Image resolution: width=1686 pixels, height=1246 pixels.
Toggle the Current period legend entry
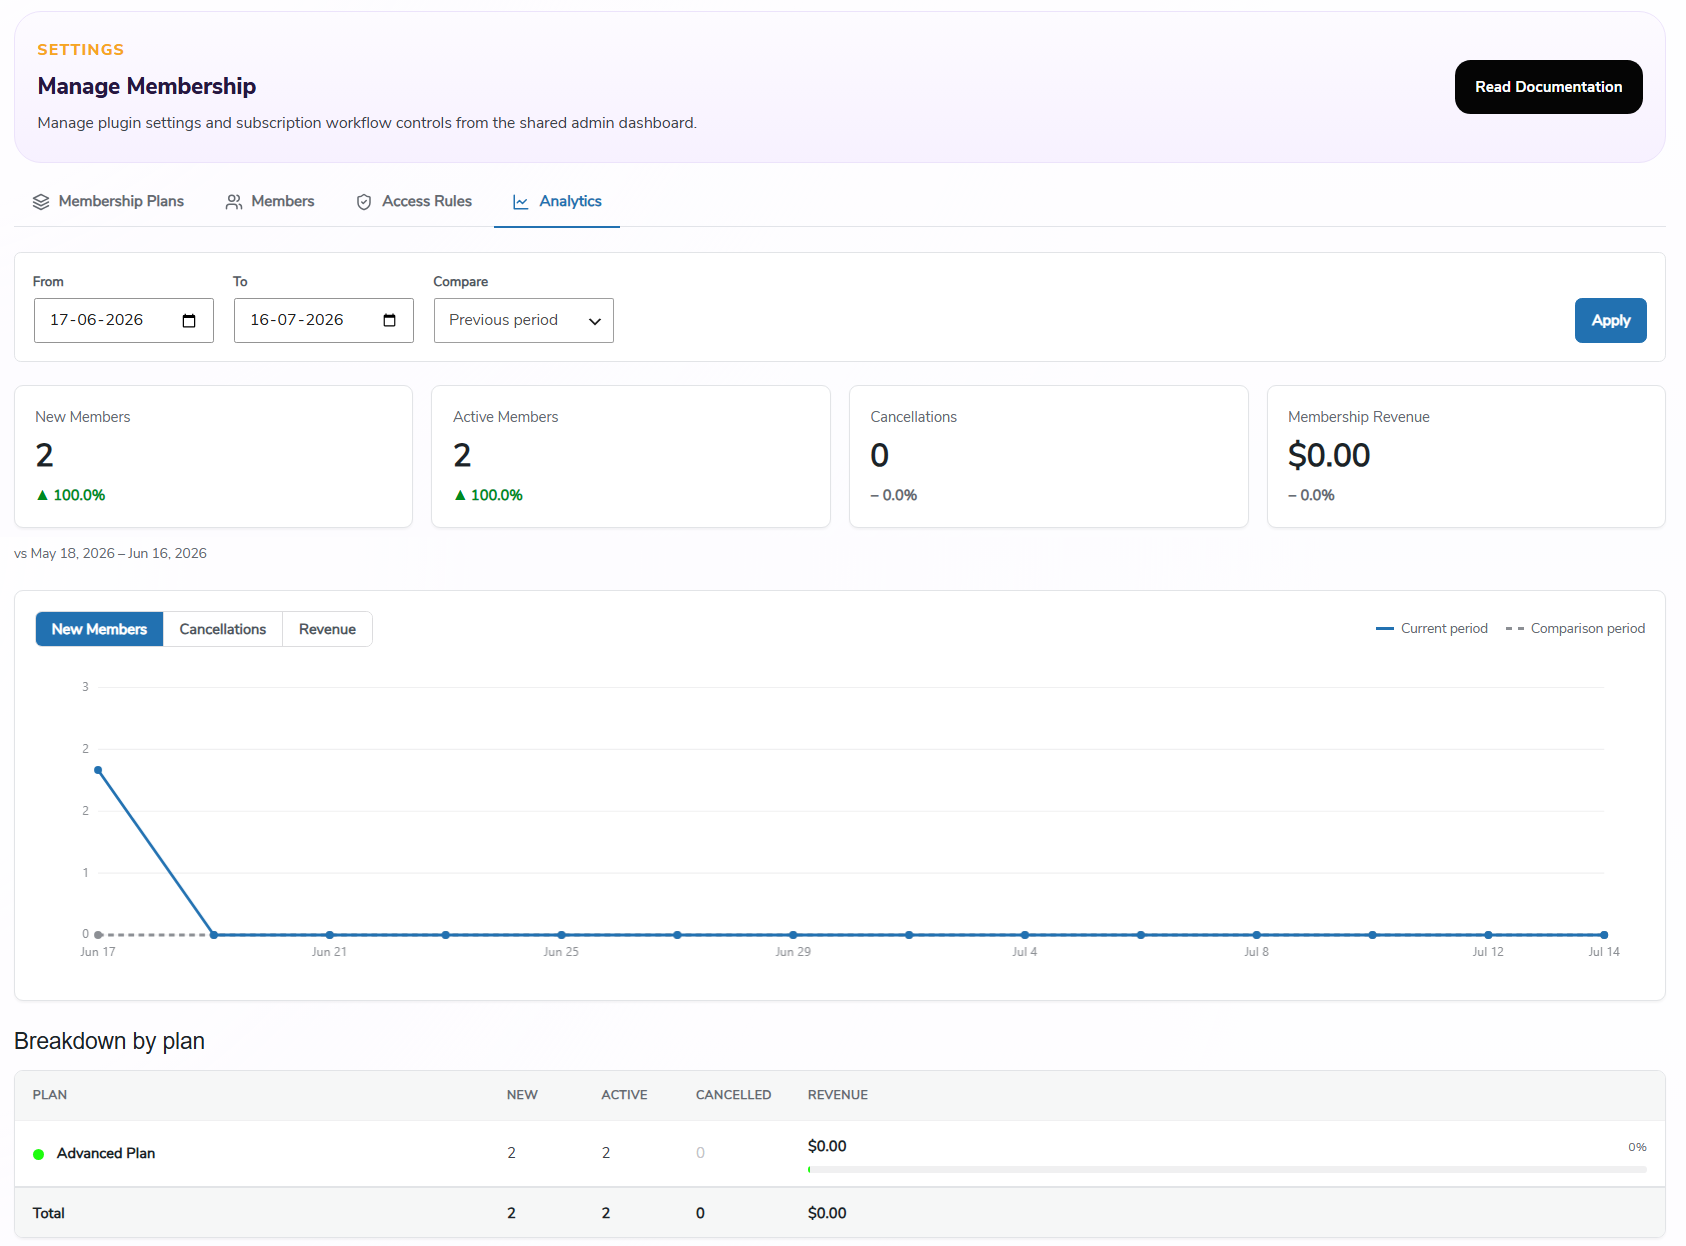[1432, 629]
